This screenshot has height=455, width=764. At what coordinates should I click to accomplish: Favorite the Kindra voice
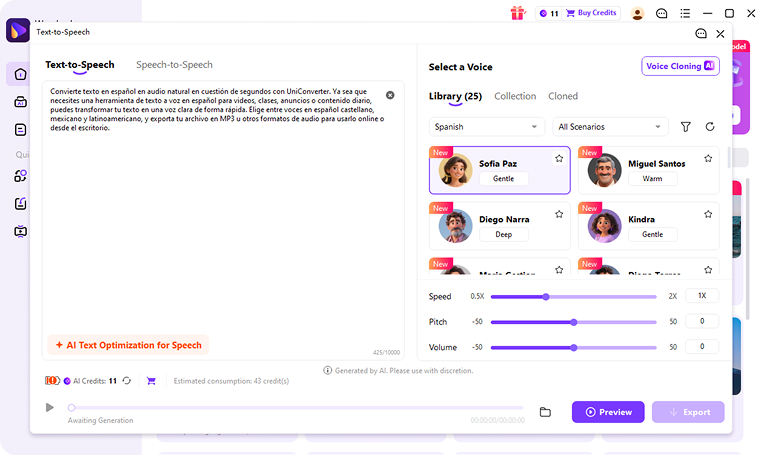tap(708, 214)
